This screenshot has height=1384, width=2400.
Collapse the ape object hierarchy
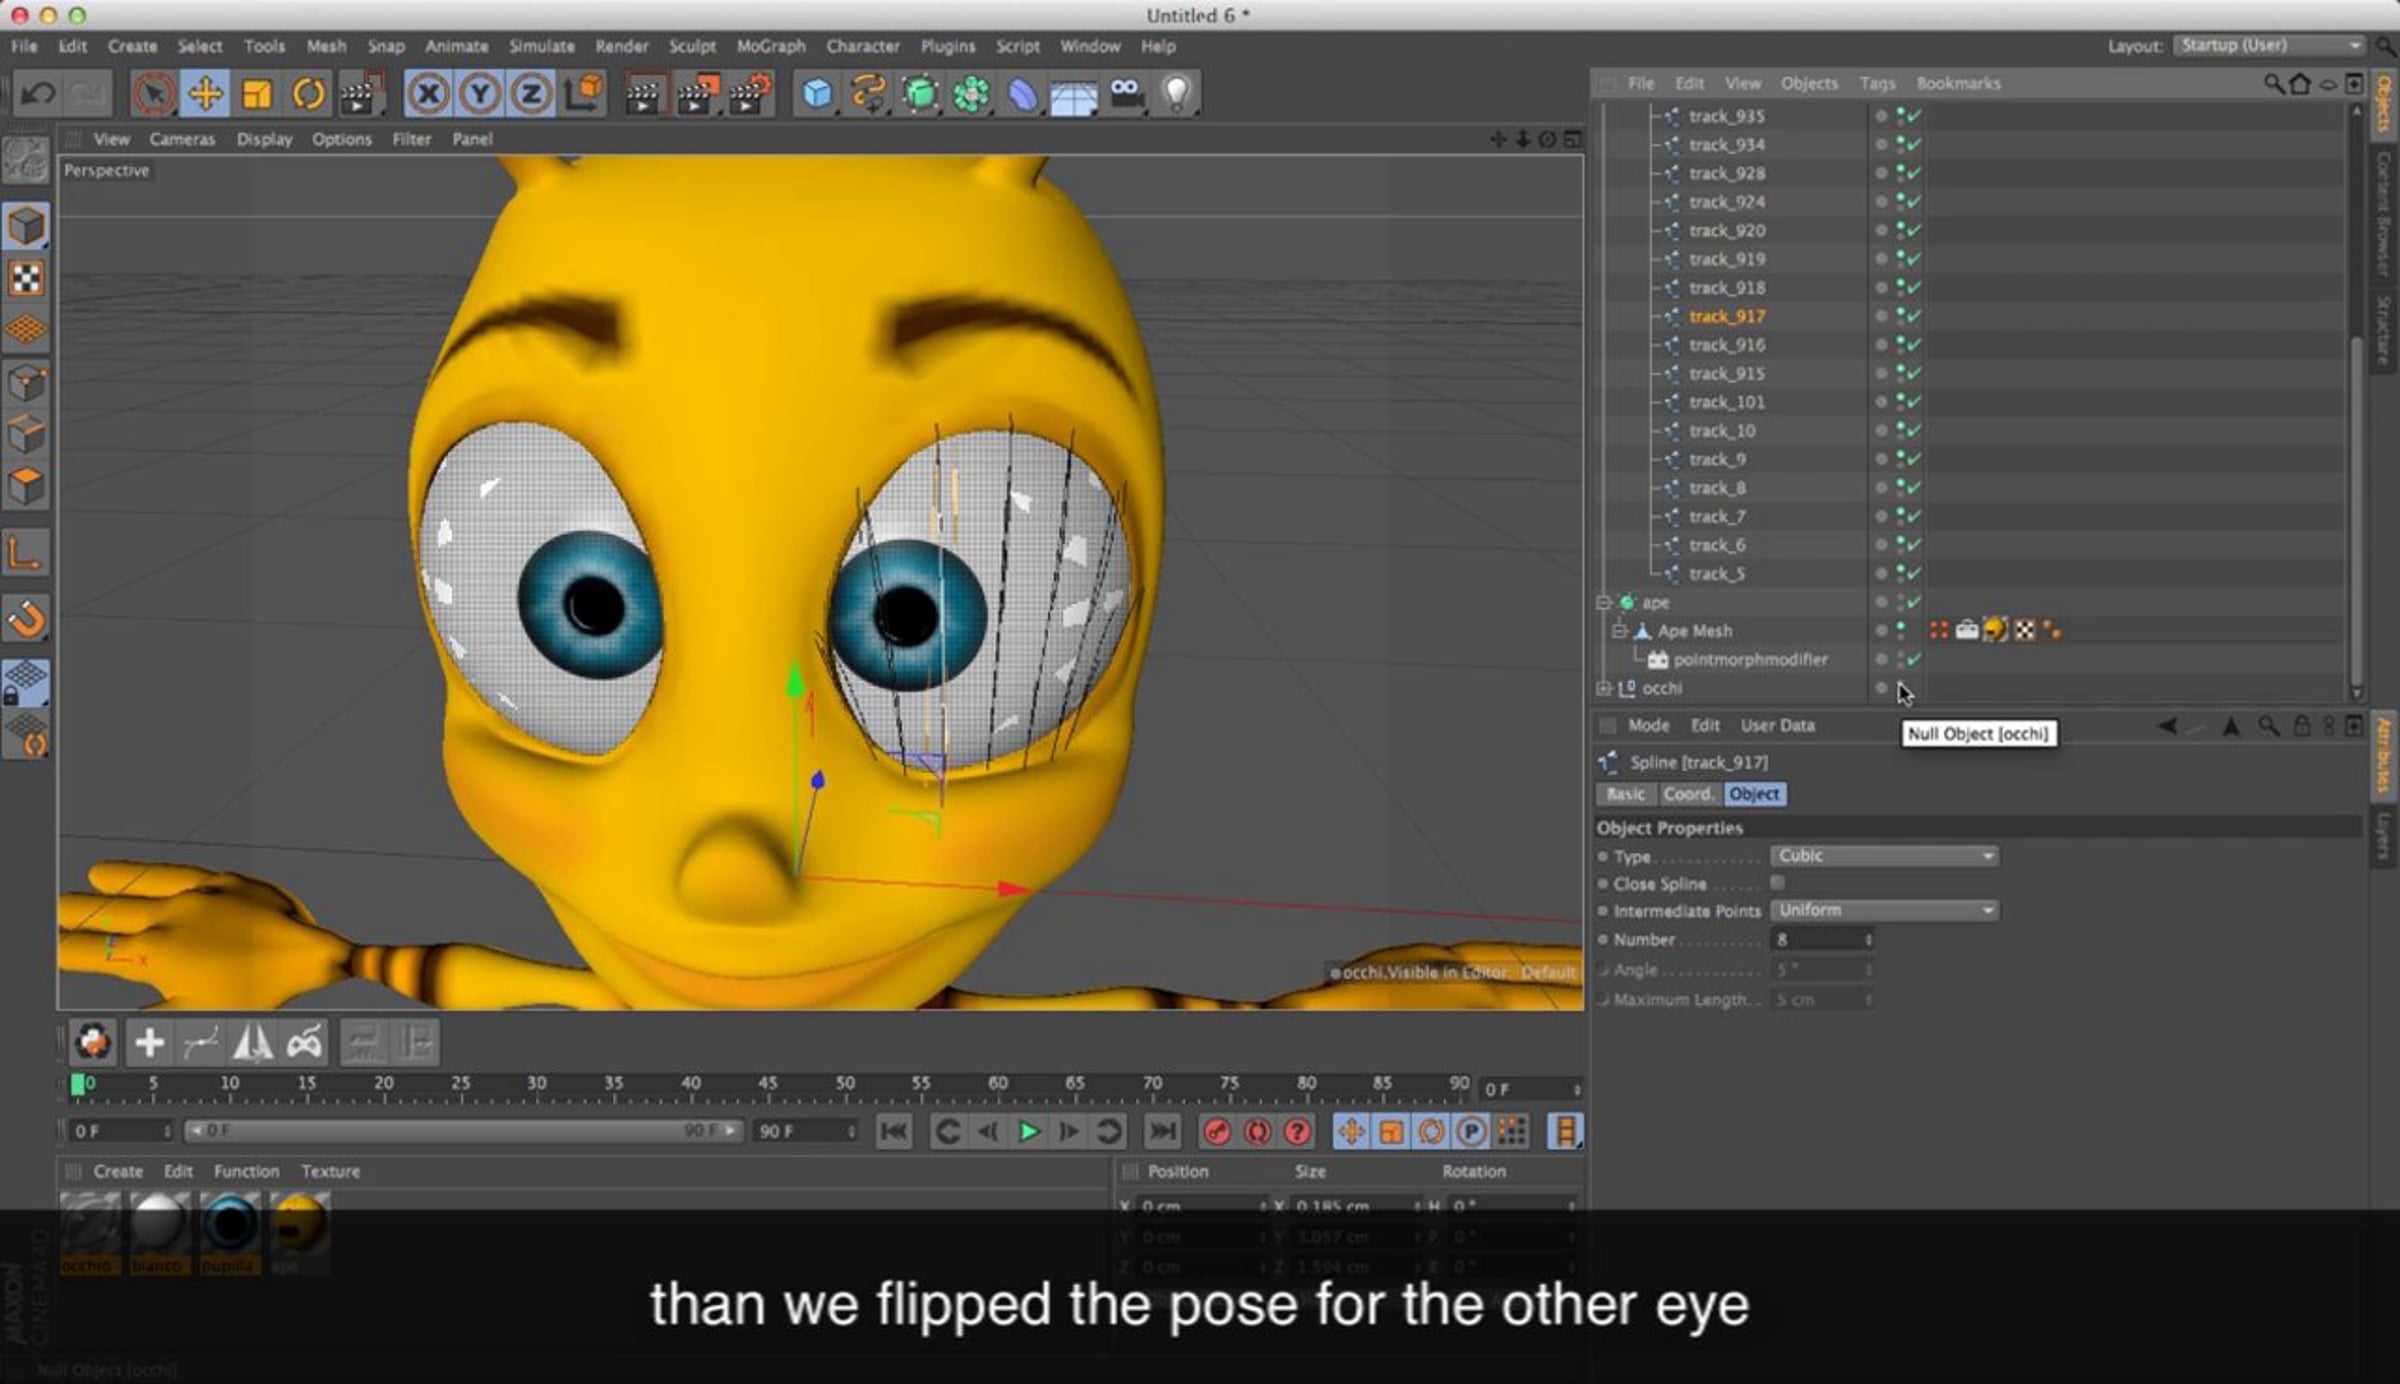click(1604, 602)
